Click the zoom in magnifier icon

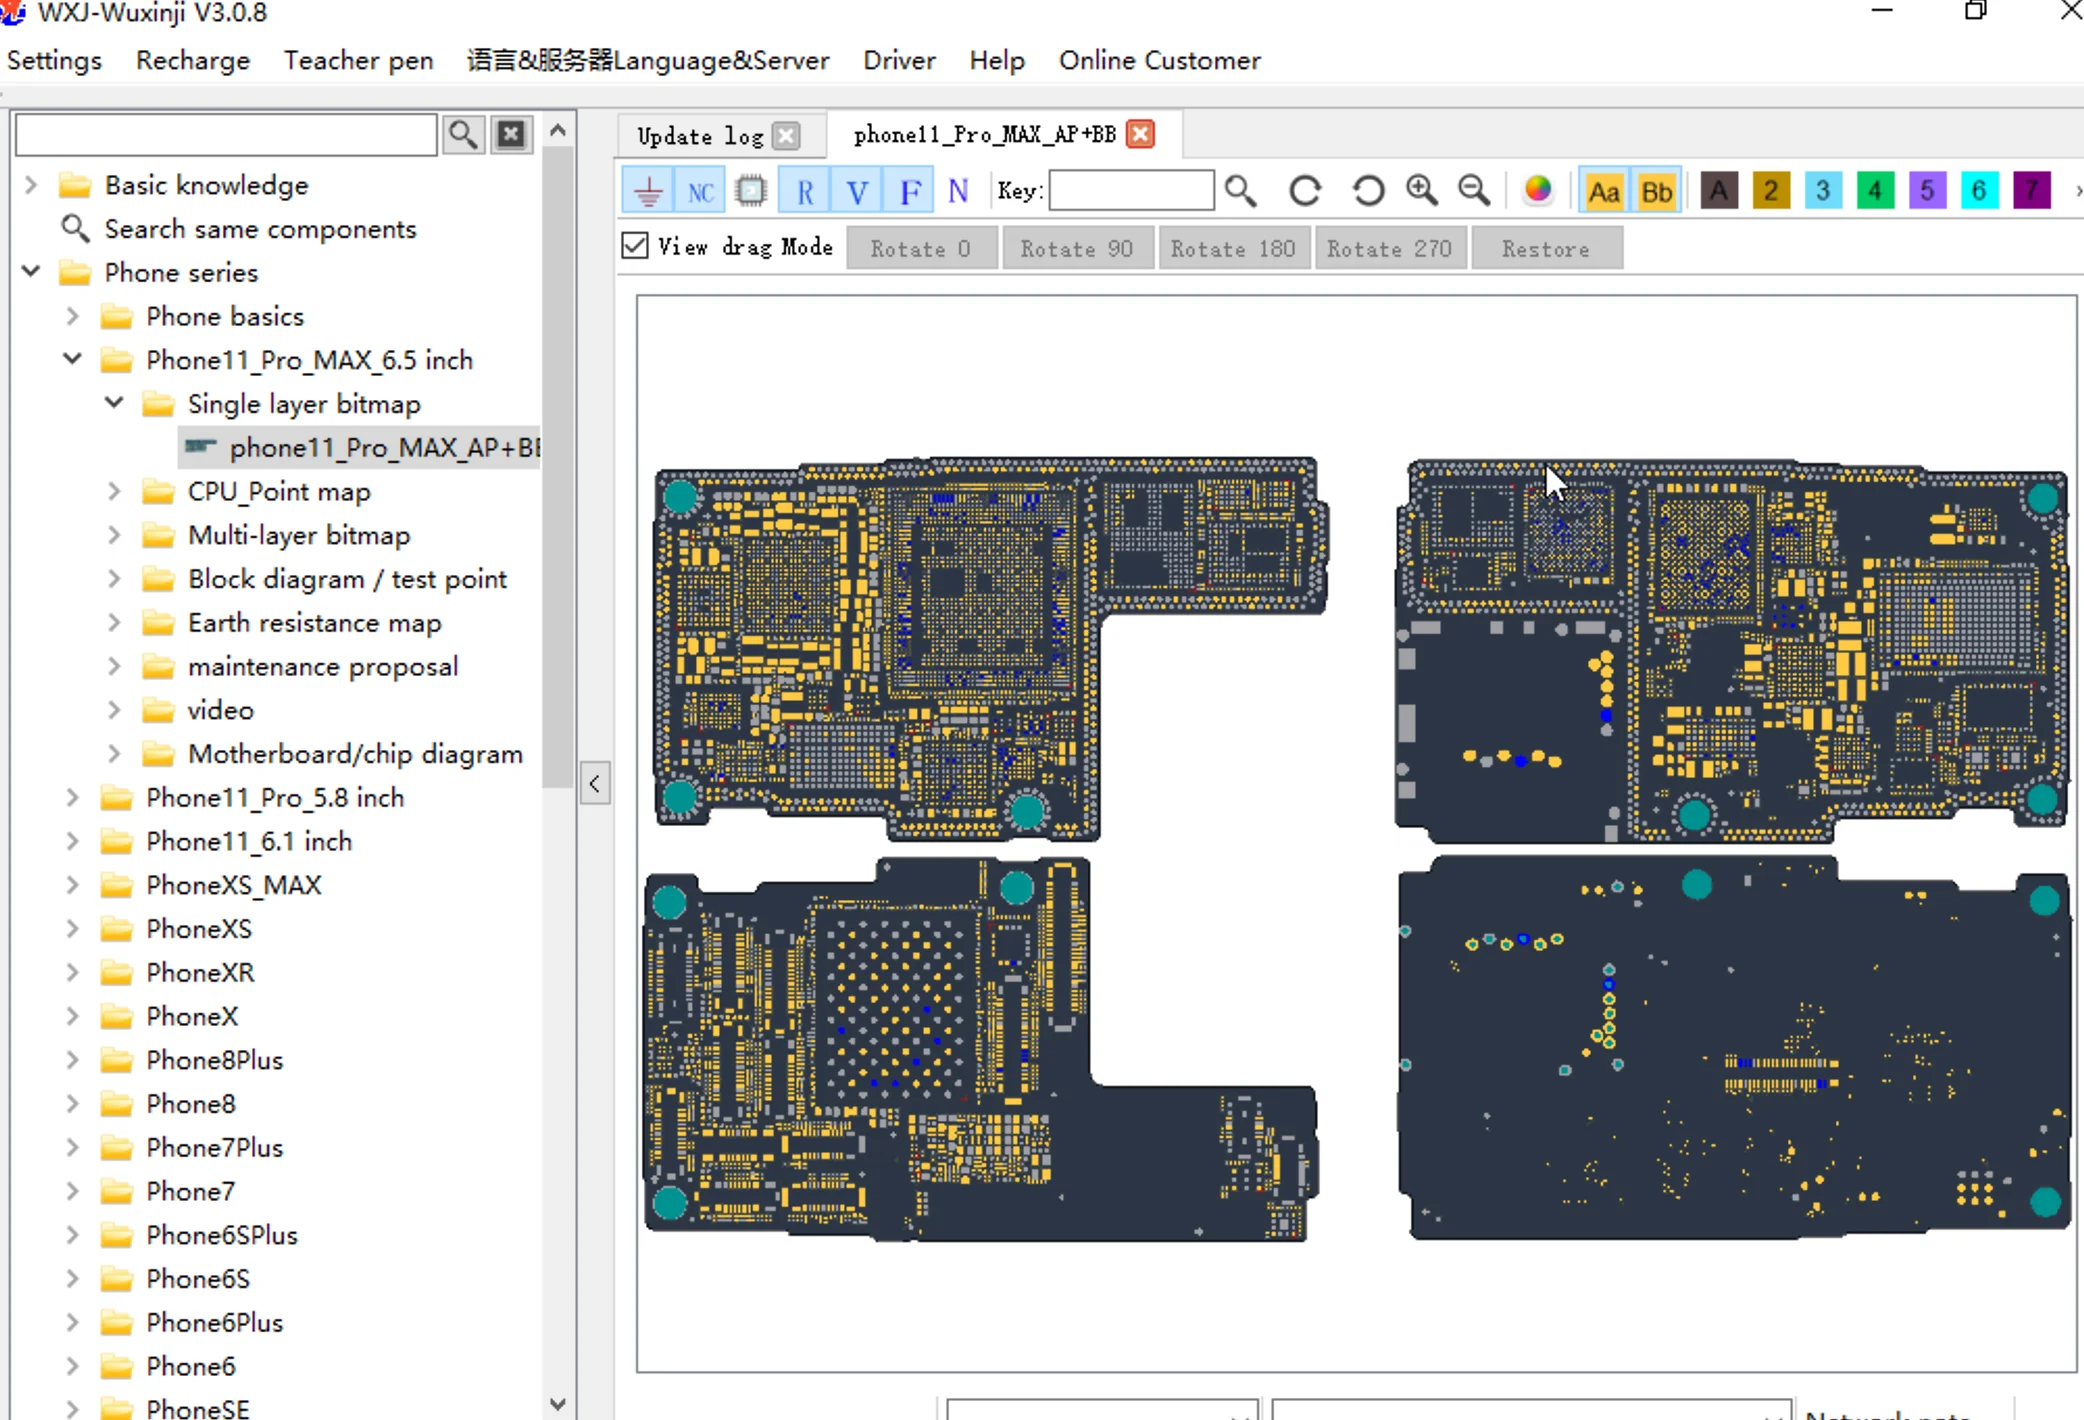point(1421,190)
